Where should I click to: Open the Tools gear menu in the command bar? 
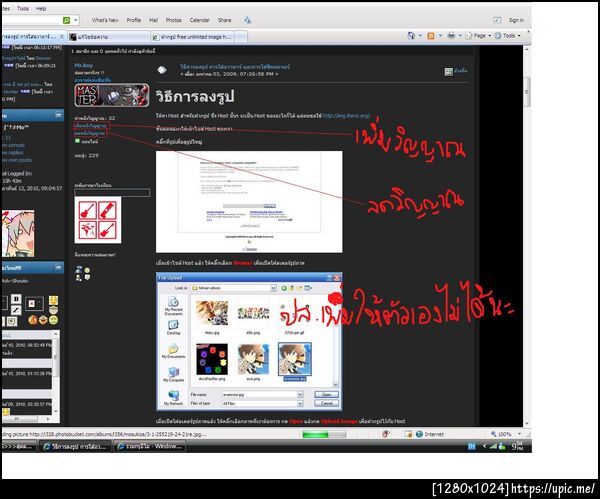[507, 36]
